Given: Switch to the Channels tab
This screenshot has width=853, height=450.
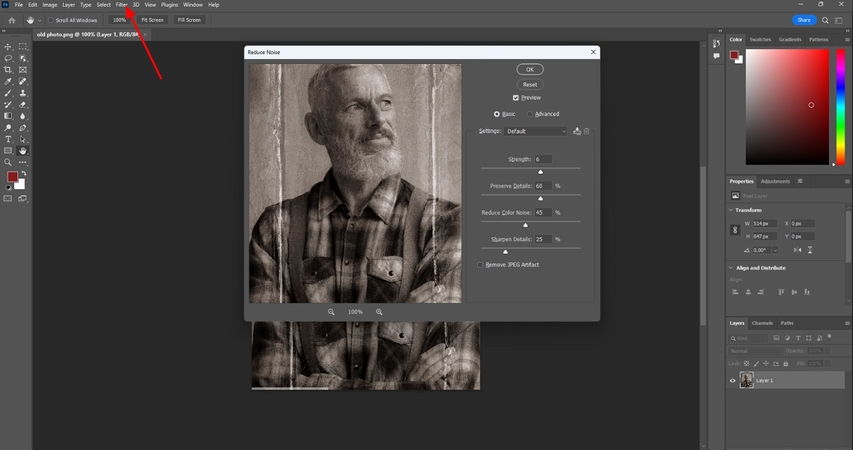Looking at the screenshot, I should 762,323.
